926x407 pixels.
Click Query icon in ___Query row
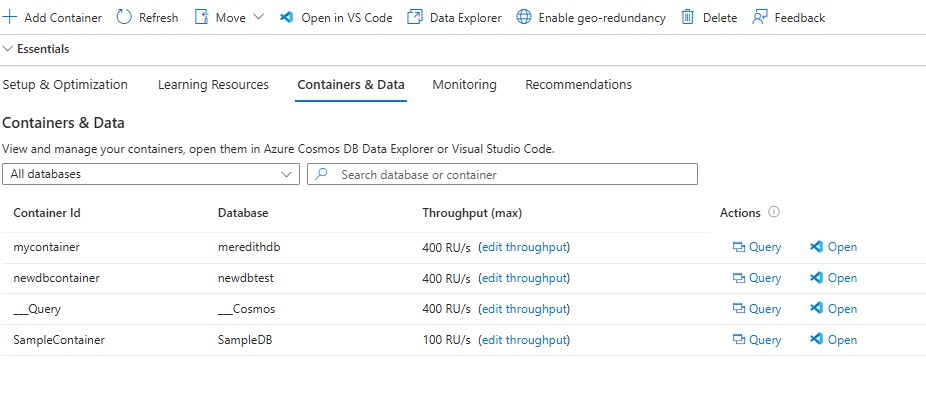tap(739, 309)
